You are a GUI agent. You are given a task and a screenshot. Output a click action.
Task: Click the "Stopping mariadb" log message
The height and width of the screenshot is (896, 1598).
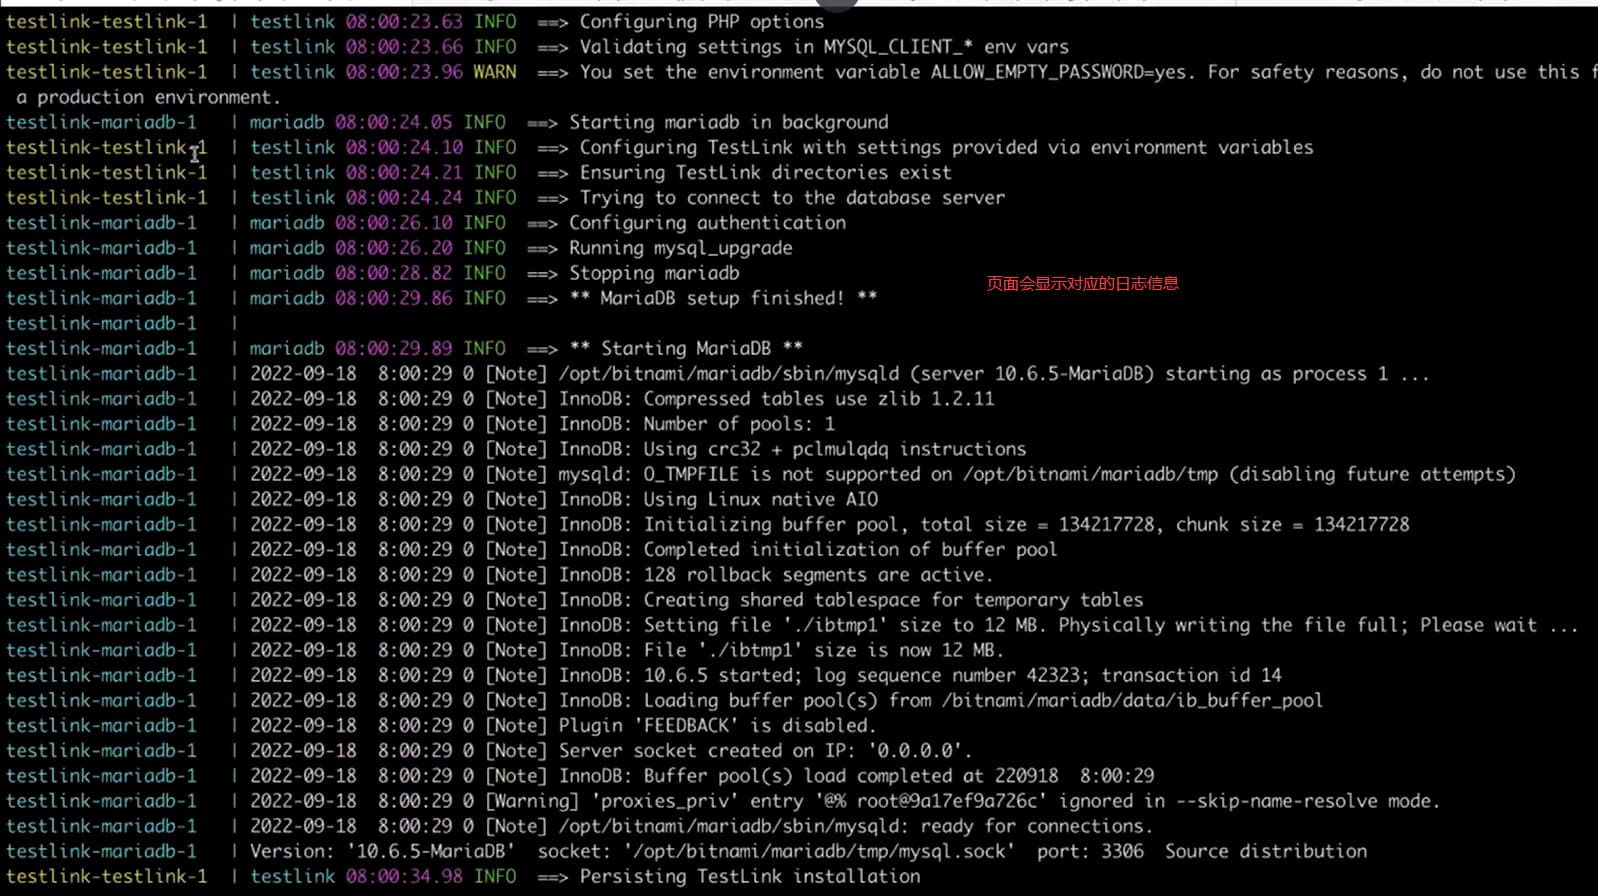coord(655,273)
